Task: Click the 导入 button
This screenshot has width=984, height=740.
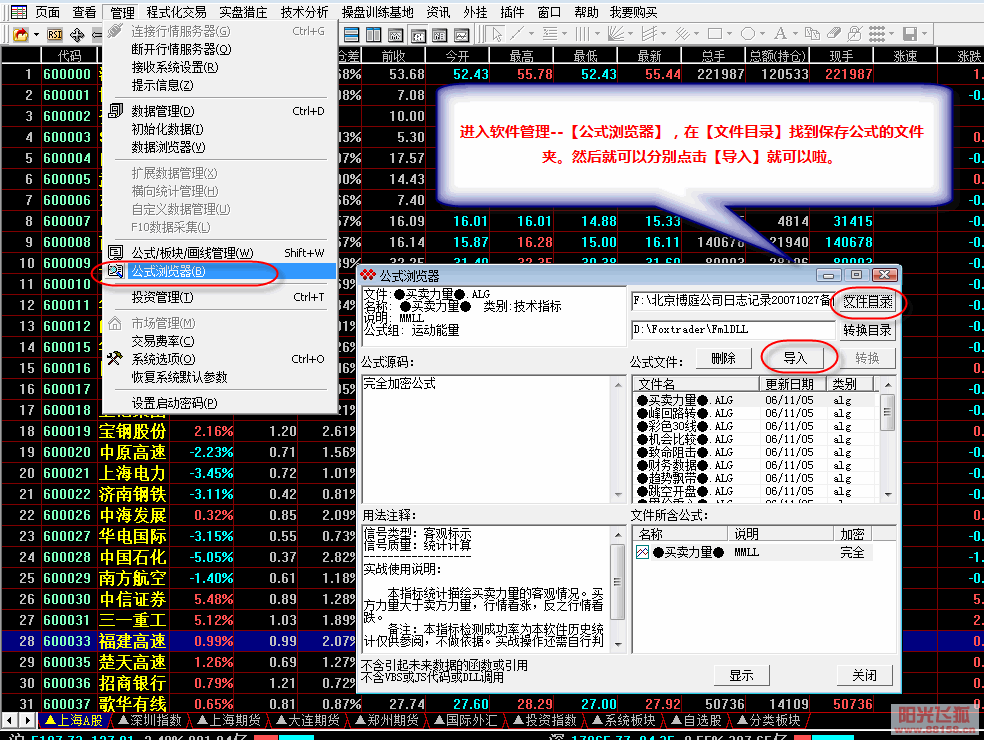Action: point(795,358)
